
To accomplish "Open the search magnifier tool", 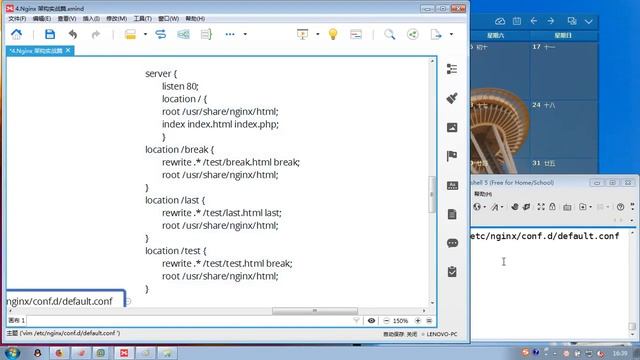I will [389, 34].
